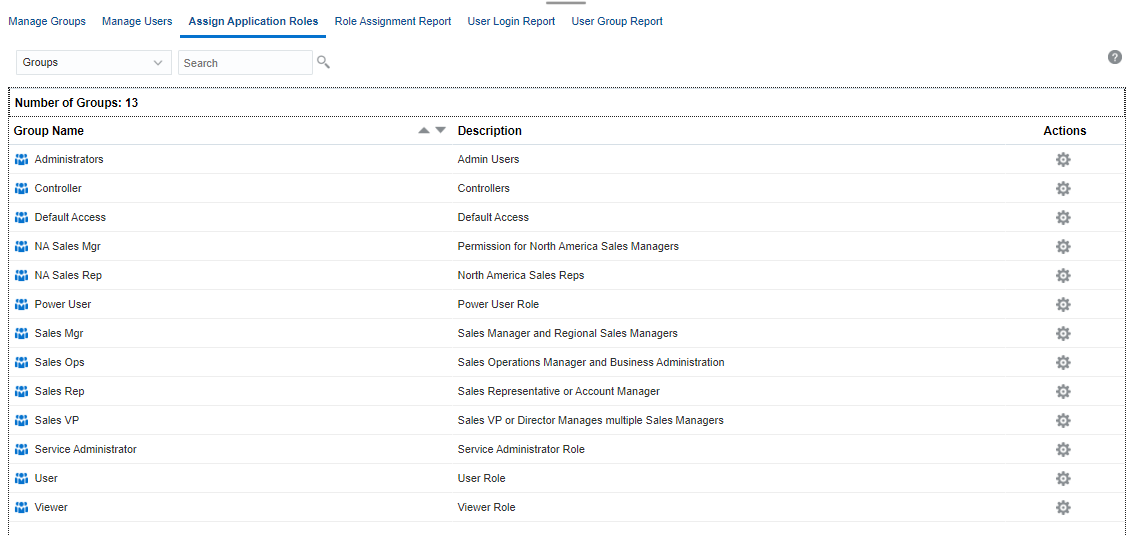Viewport: 1132px width, 535px height.
Task: Click the Default Access group icon
Action: (21, 217)
